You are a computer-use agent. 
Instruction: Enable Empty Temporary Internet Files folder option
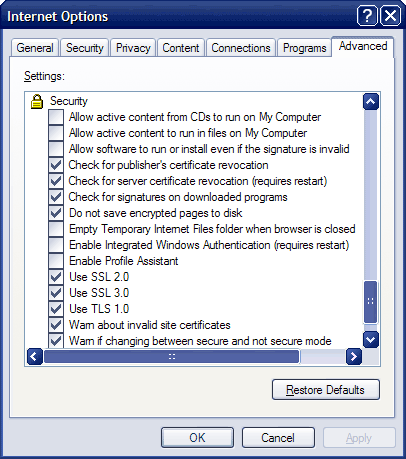pyautogui.click(x=56, y=229)
